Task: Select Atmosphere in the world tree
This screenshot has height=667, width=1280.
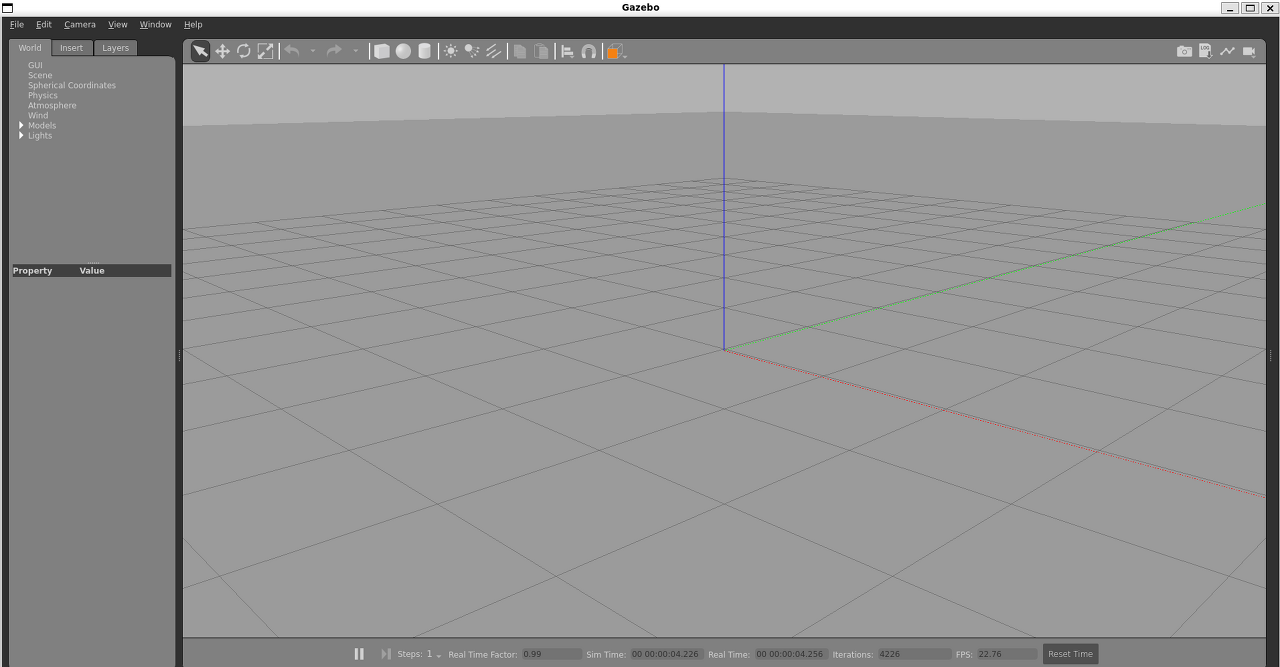Action: click(x=52, y=105)
